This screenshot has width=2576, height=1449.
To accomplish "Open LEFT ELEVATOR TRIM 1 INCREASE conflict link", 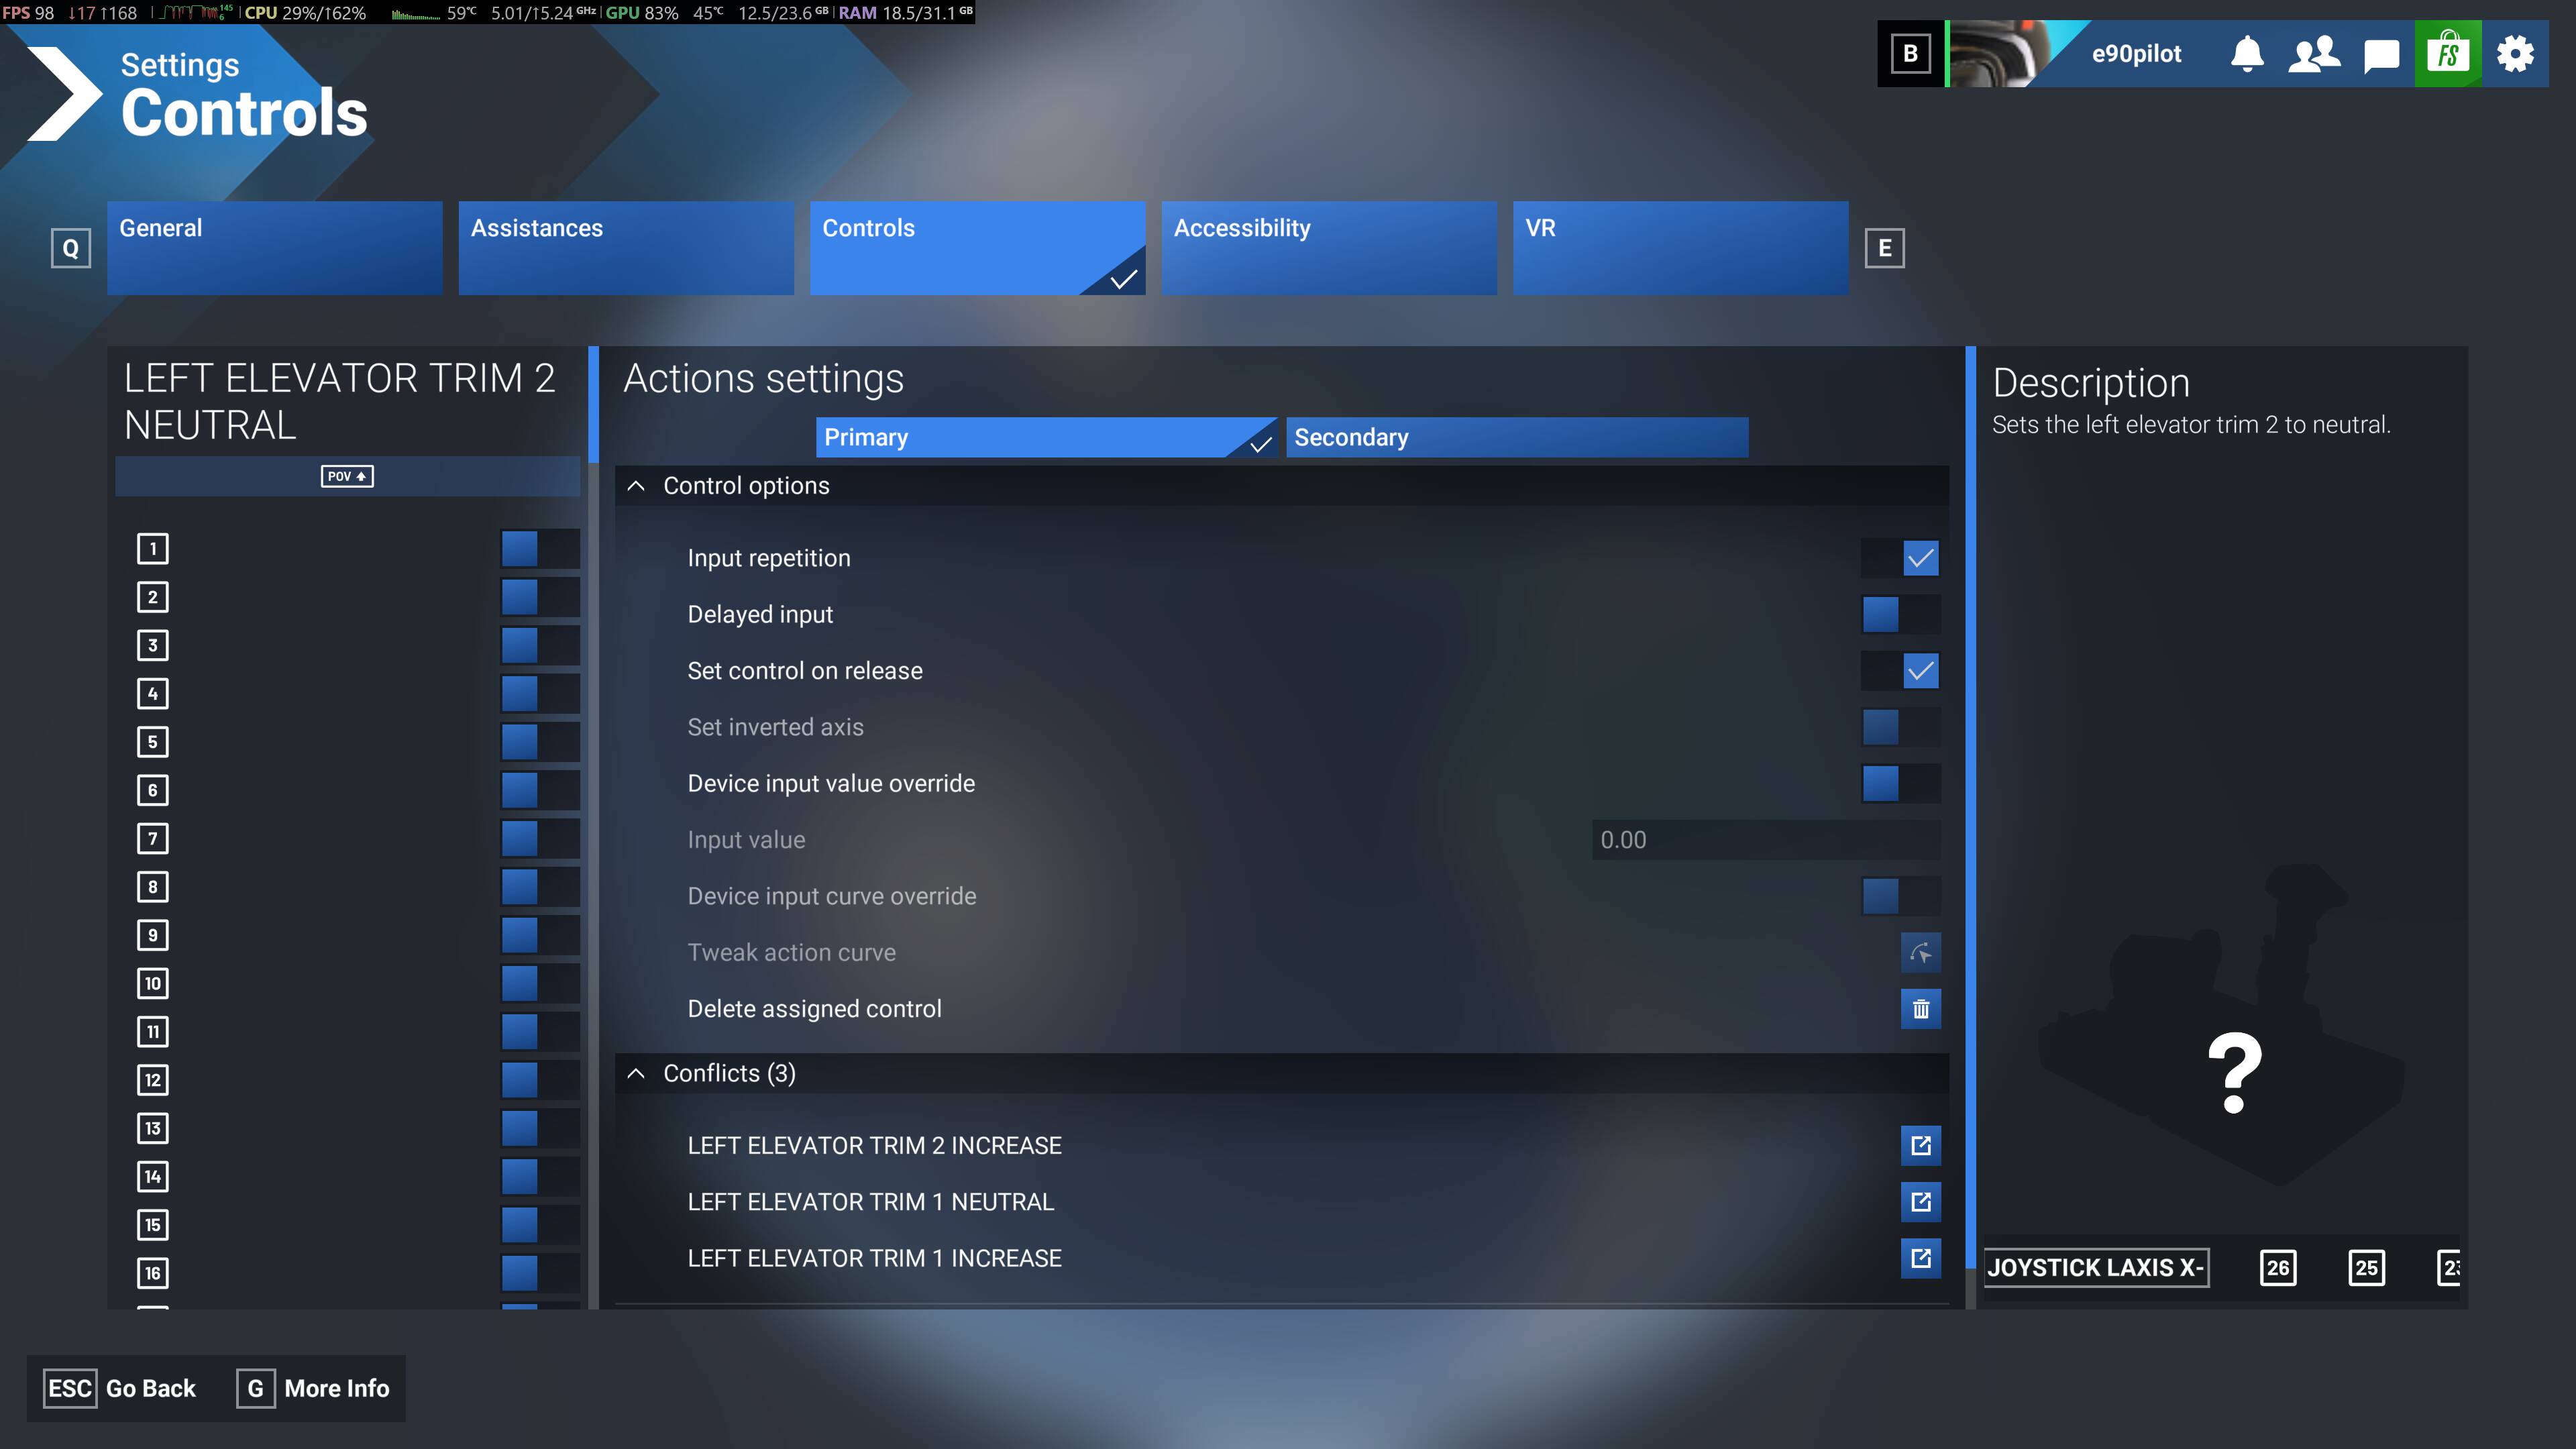I will coord(1920,1258).
